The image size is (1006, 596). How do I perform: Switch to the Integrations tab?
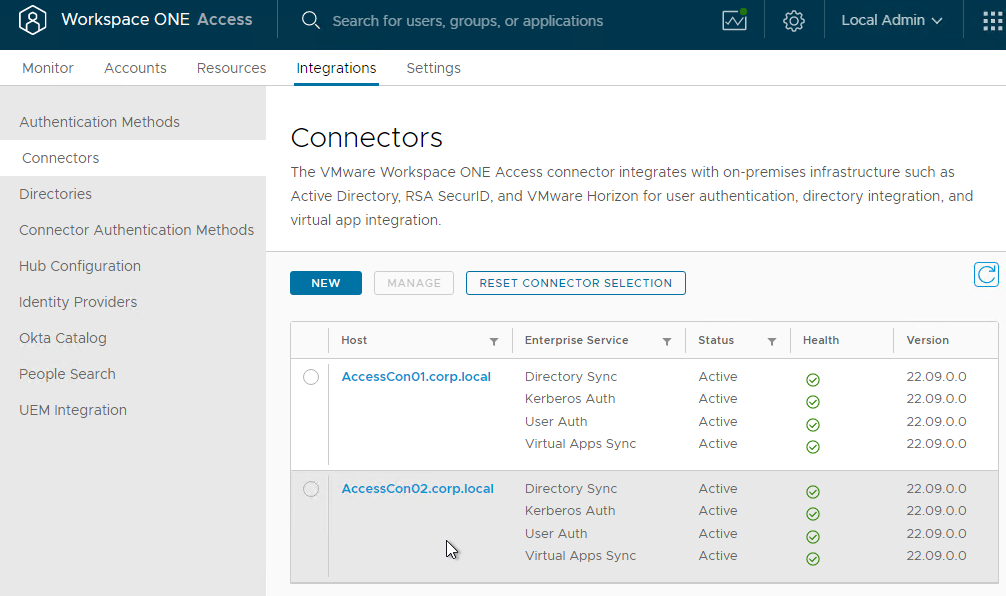(x=336, y=68)
